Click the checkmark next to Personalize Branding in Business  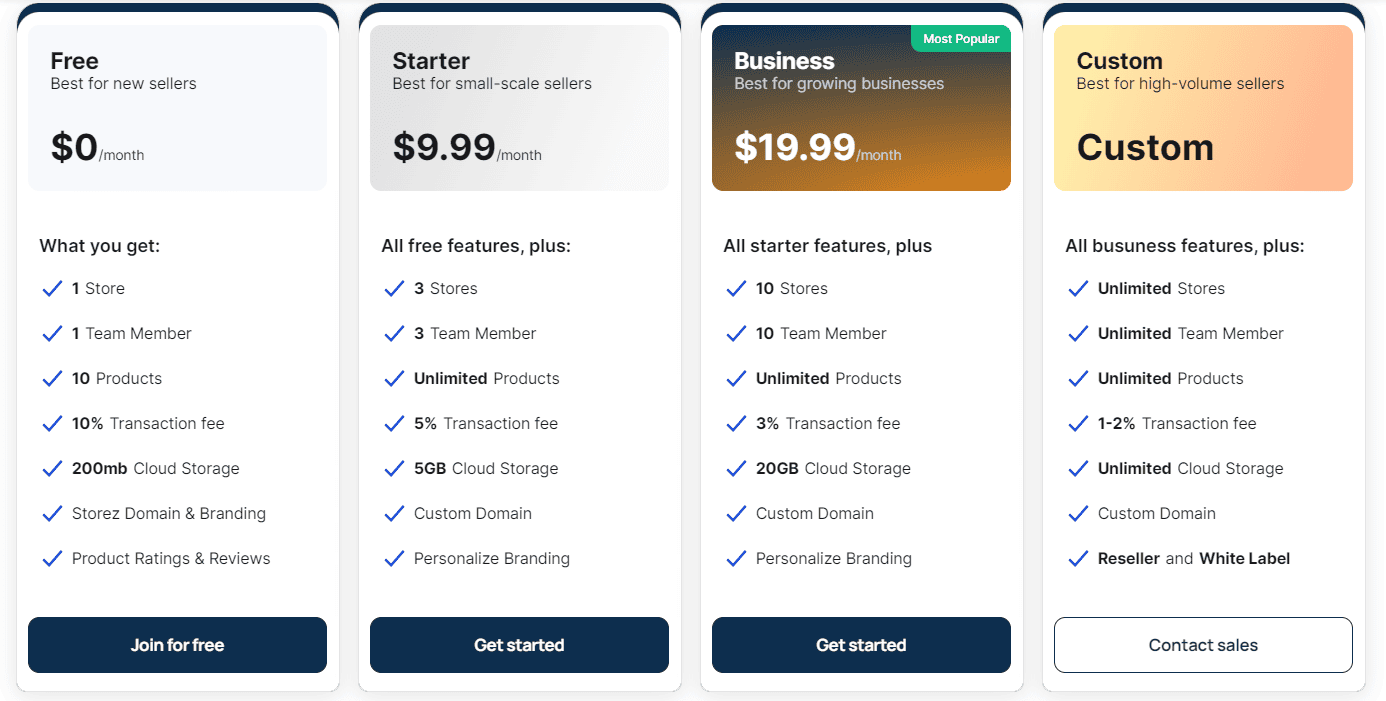pos(736,558)
